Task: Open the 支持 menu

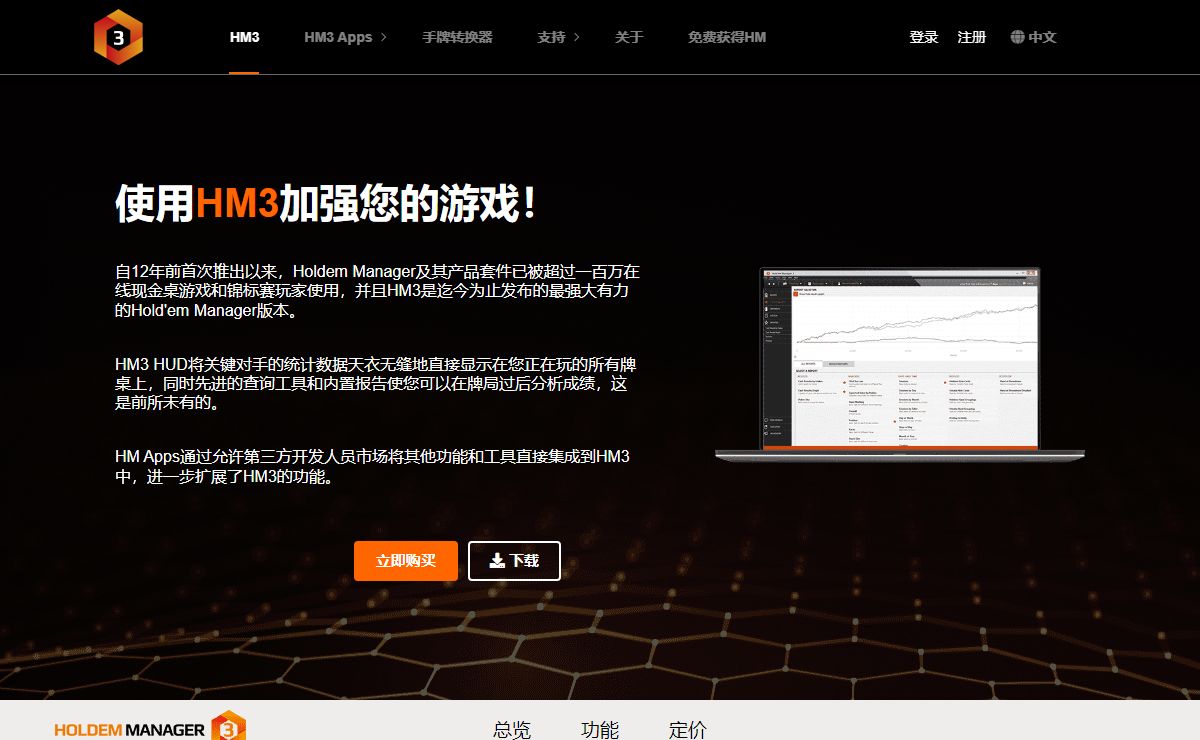Action: (551, 37)
